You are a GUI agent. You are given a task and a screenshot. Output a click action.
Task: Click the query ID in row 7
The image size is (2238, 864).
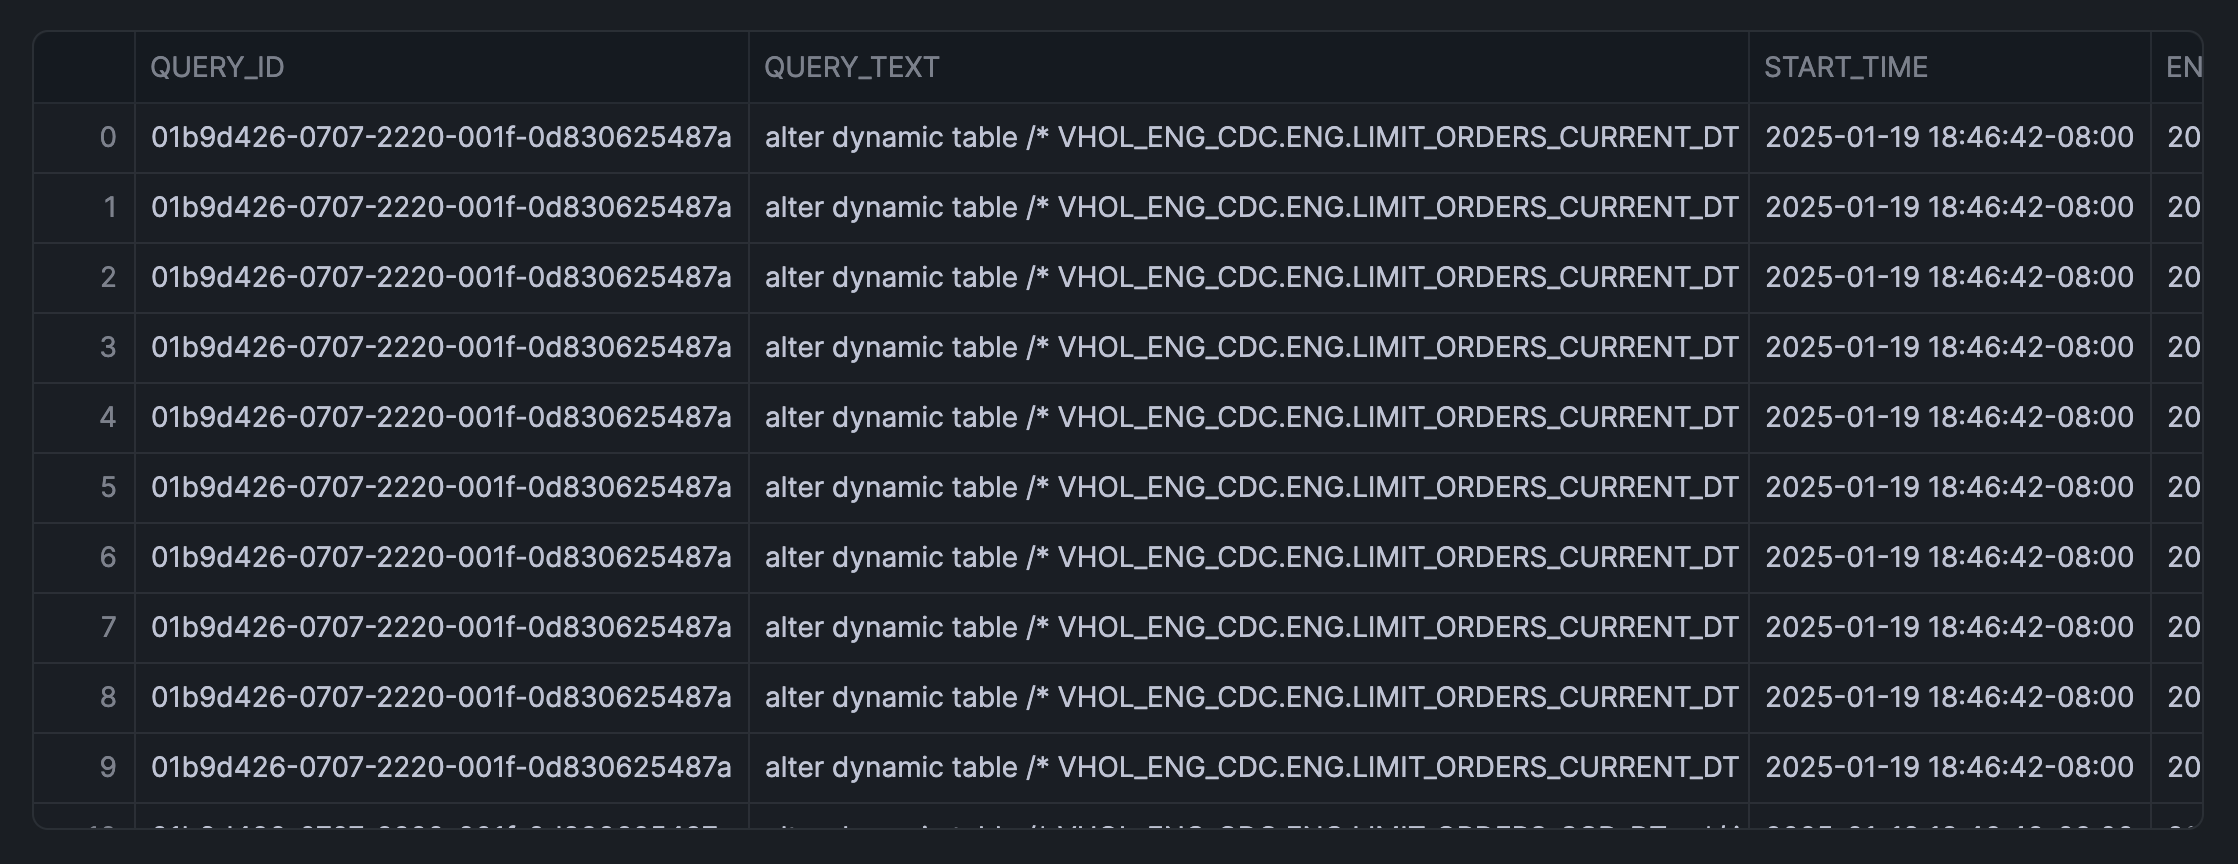click(441, 627)
